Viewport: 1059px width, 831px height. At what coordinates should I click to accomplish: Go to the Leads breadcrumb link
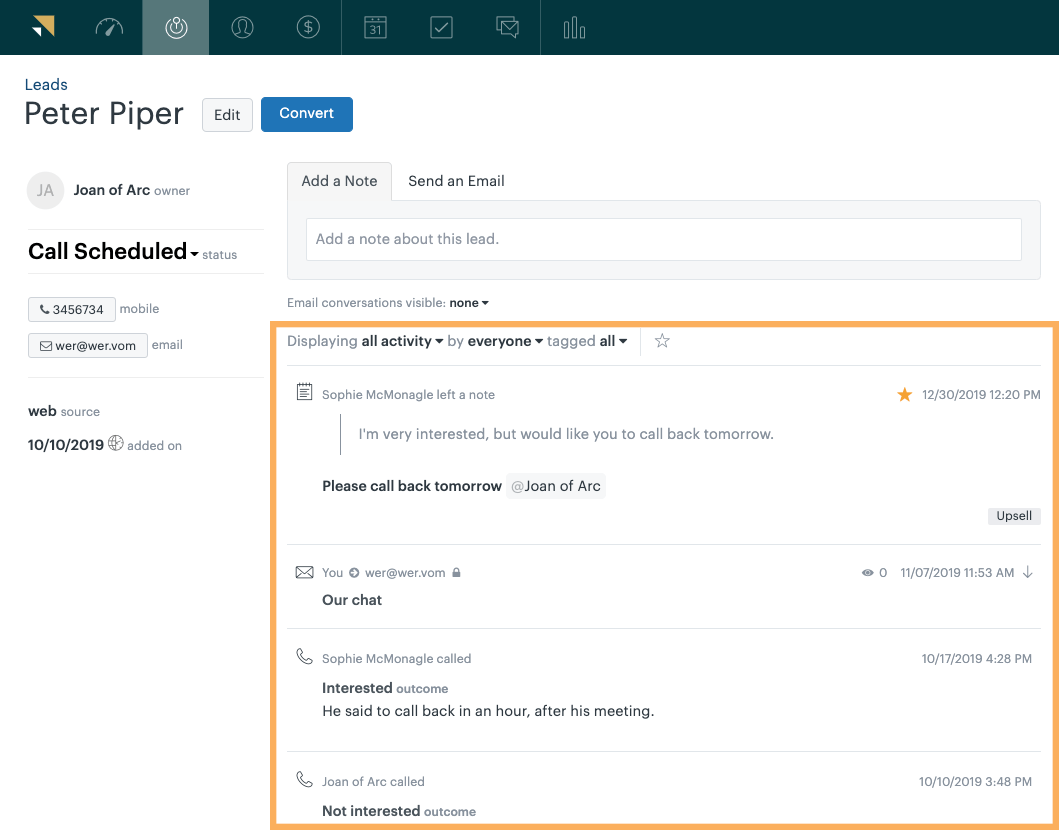coord(46,84)
